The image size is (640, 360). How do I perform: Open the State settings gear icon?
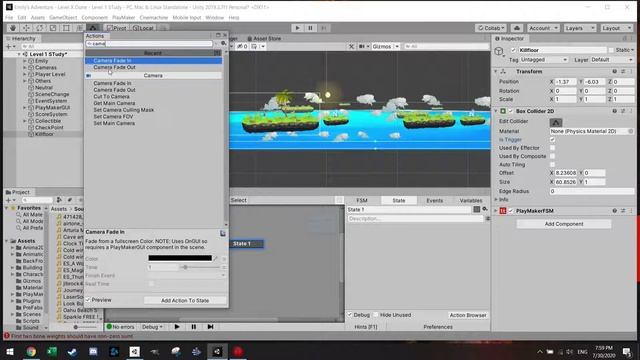(485, 209)
